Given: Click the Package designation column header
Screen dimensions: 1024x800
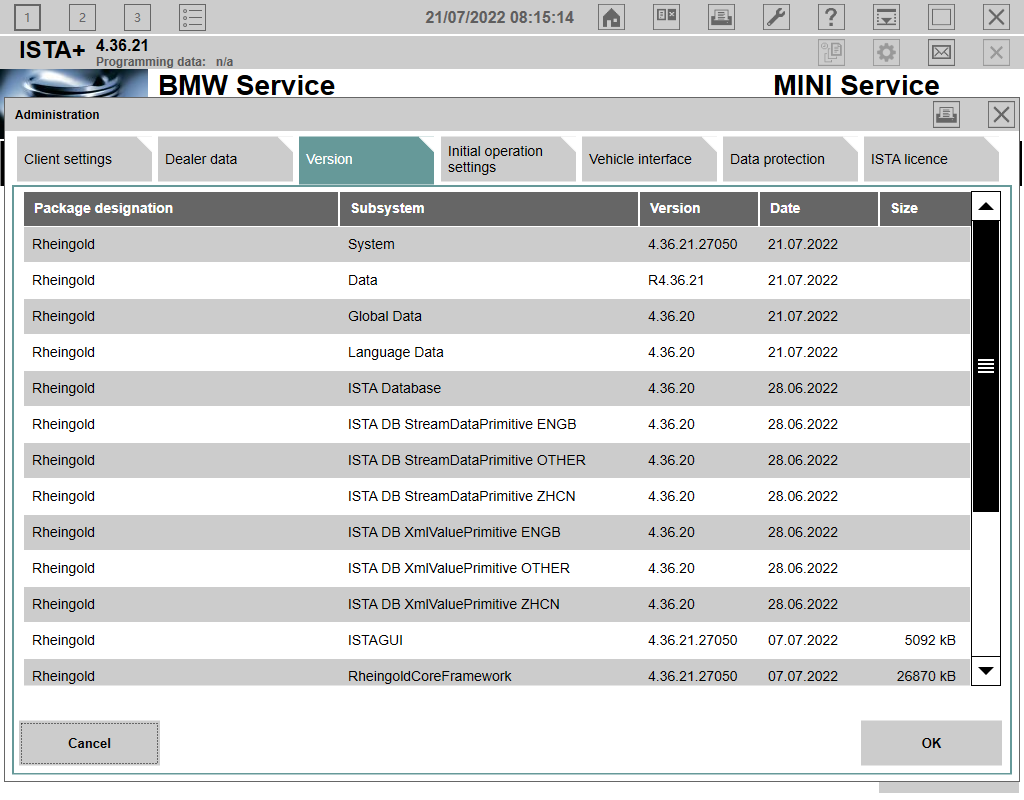Looking at the screenshot, I should coord(181,208).
